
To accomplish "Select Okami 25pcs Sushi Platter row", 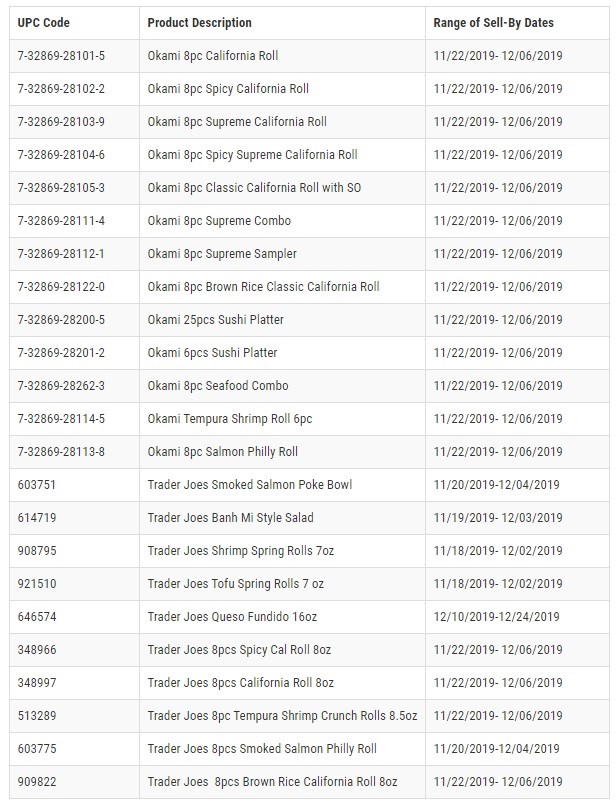I will coord(309,320).
